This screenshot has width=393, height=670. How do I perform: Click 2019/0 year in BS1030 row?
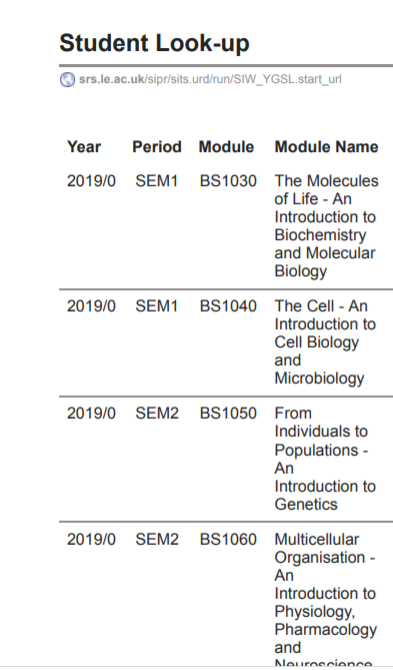[91, 181]
